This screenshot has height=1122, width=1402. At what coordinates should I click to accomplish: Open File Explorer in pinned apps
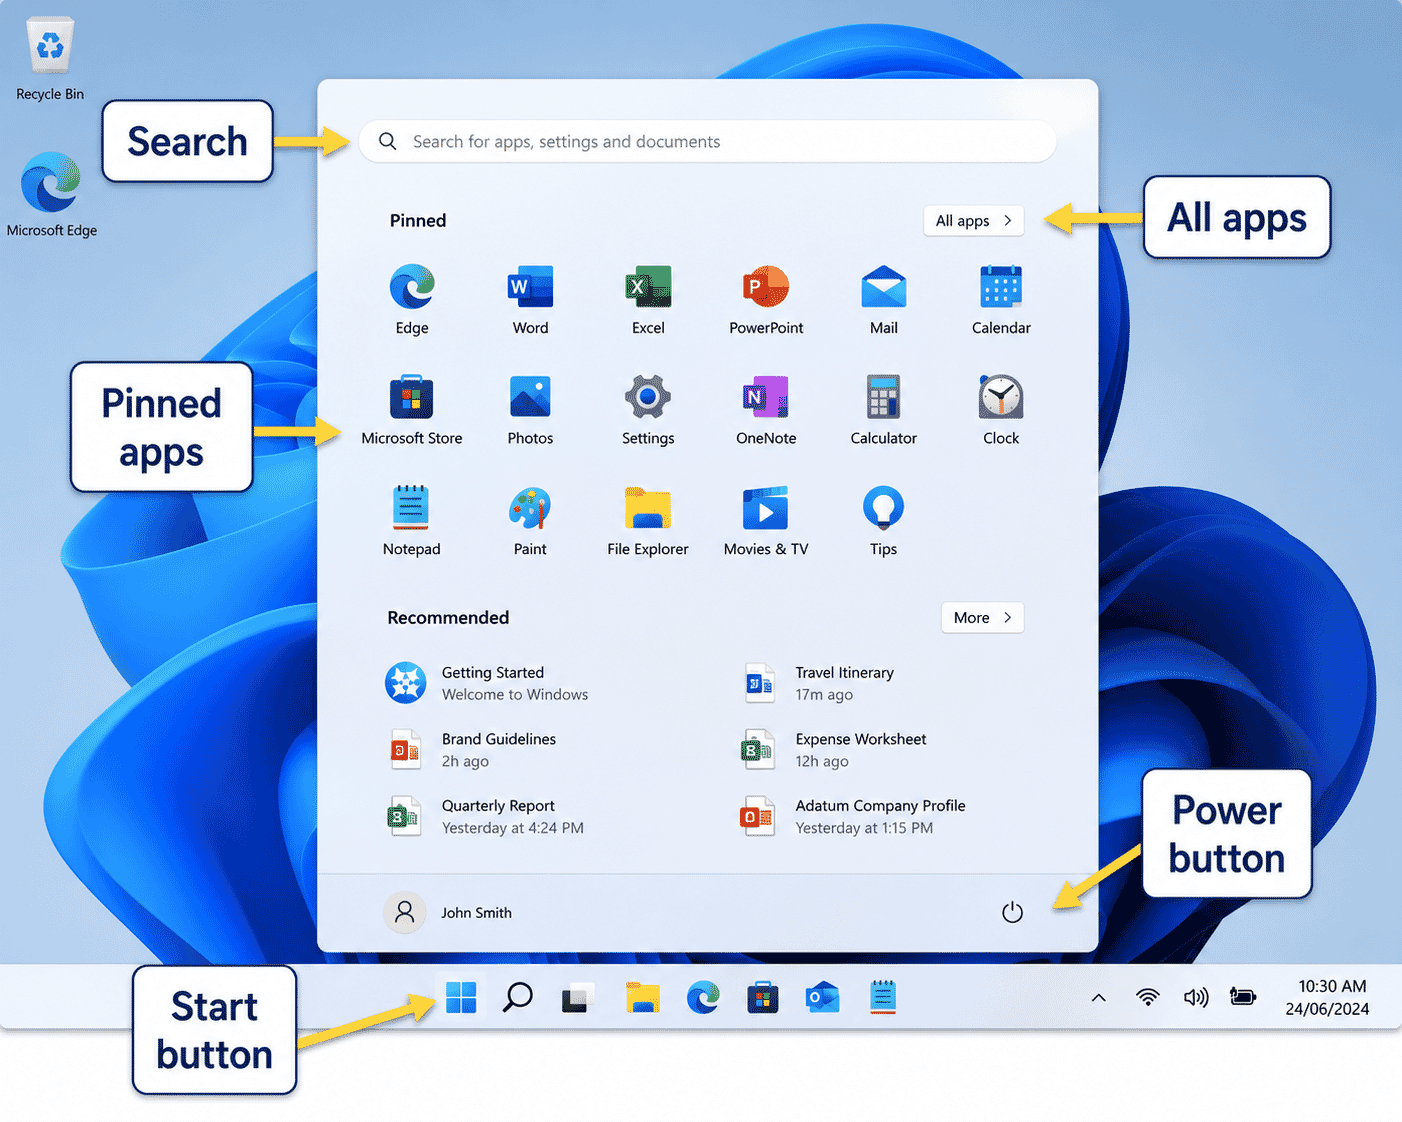[648, 520]
